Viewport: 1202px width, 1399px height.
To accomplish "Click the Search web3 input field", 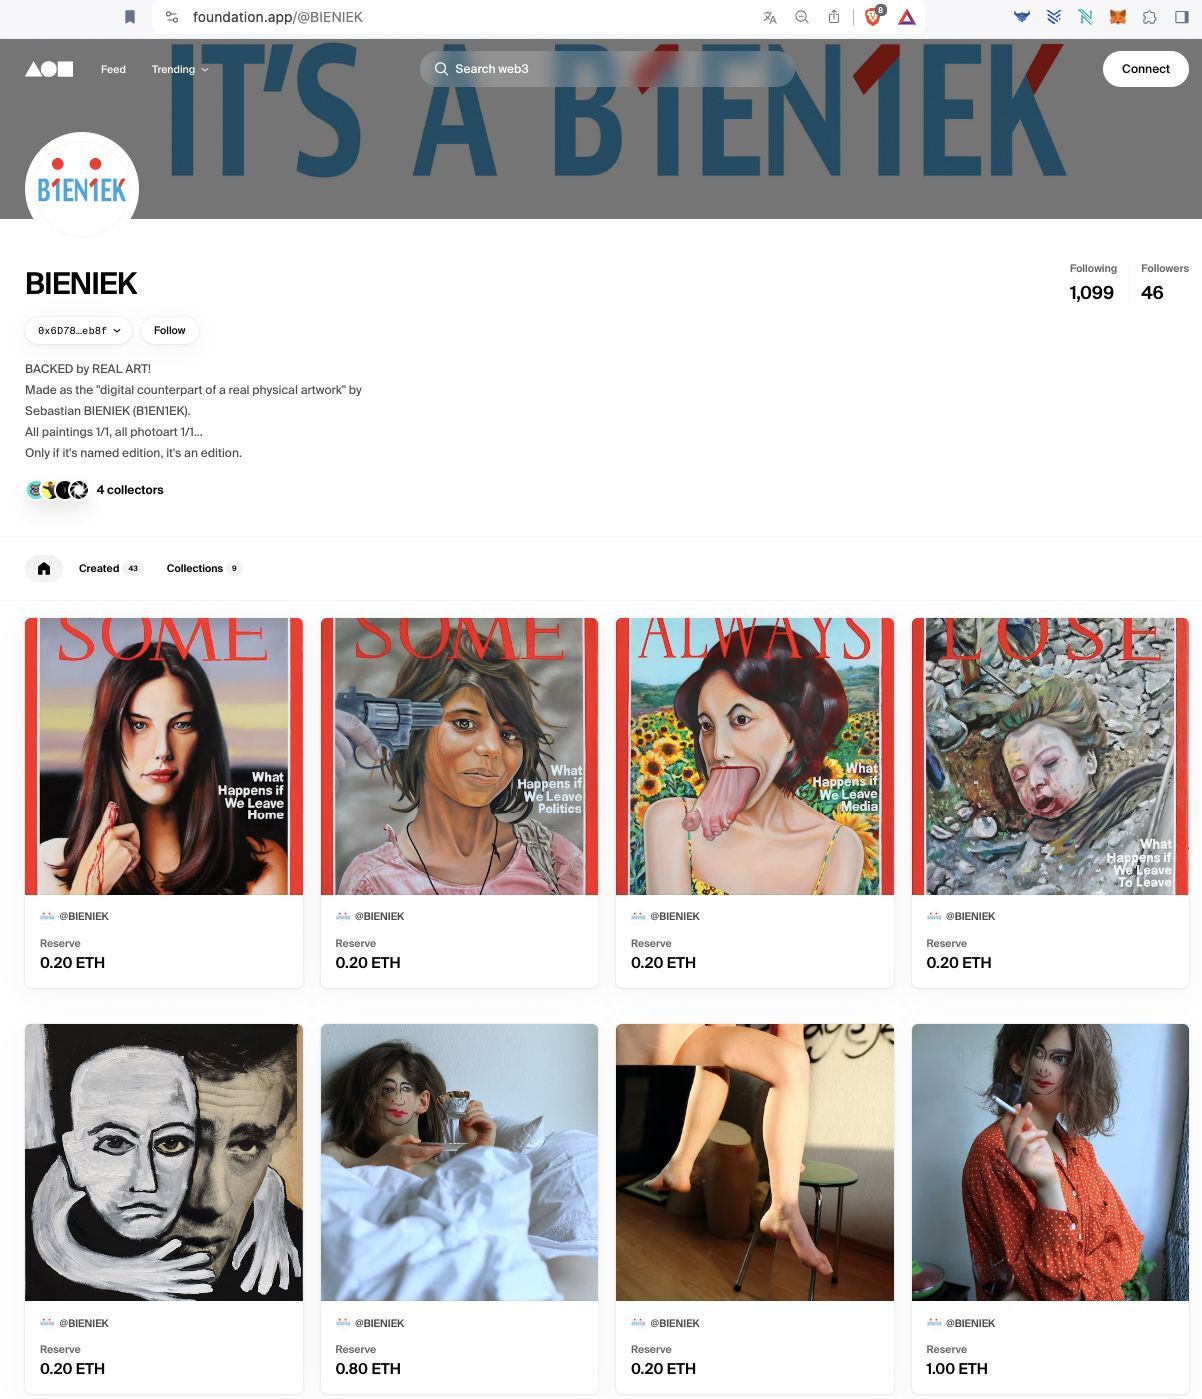I will (607, 69).
